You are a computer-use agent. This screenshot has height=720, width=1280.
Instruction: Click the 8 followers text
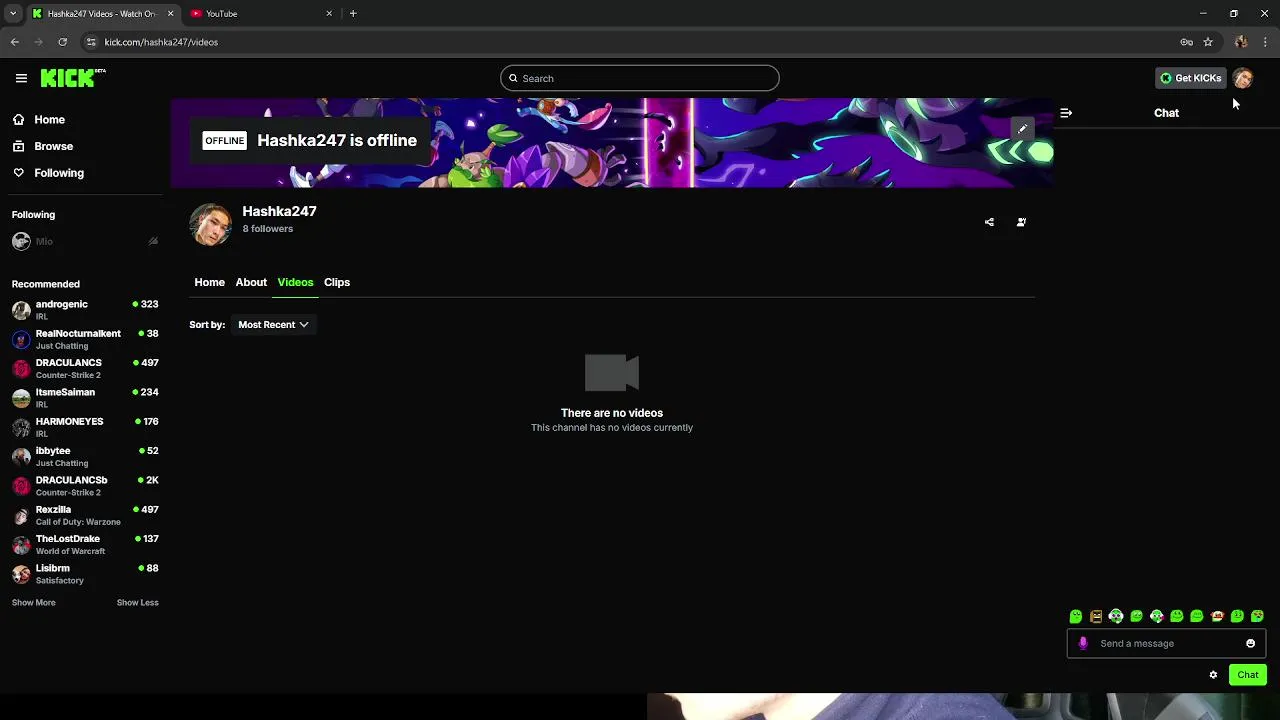pos(267,229)
